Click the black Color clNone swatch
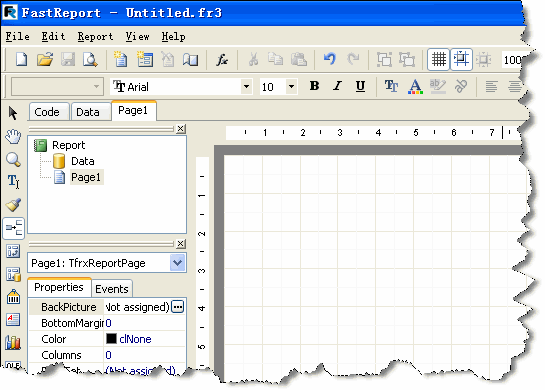The image size is (545, 390). 111,339
